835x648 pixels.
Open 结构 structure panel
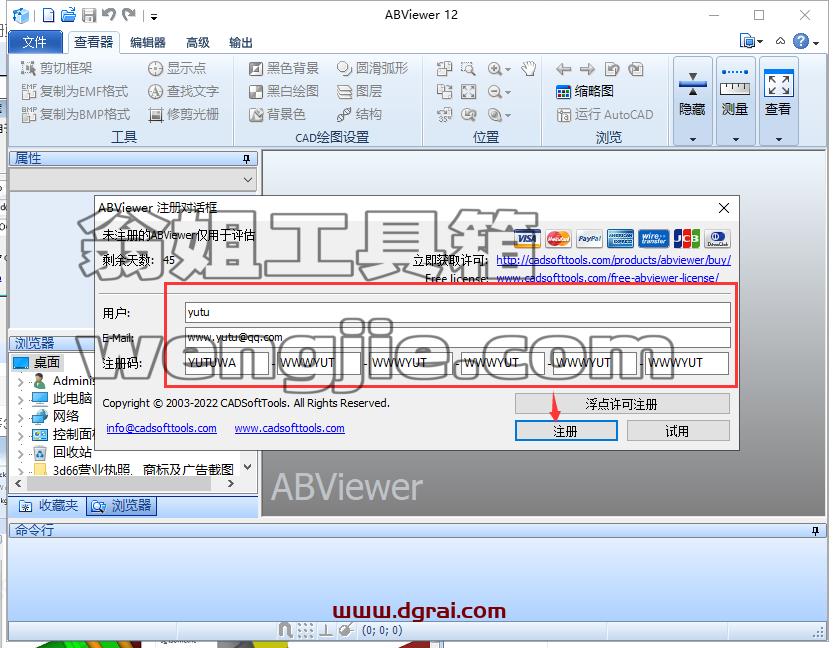click(x=359, y=114)
